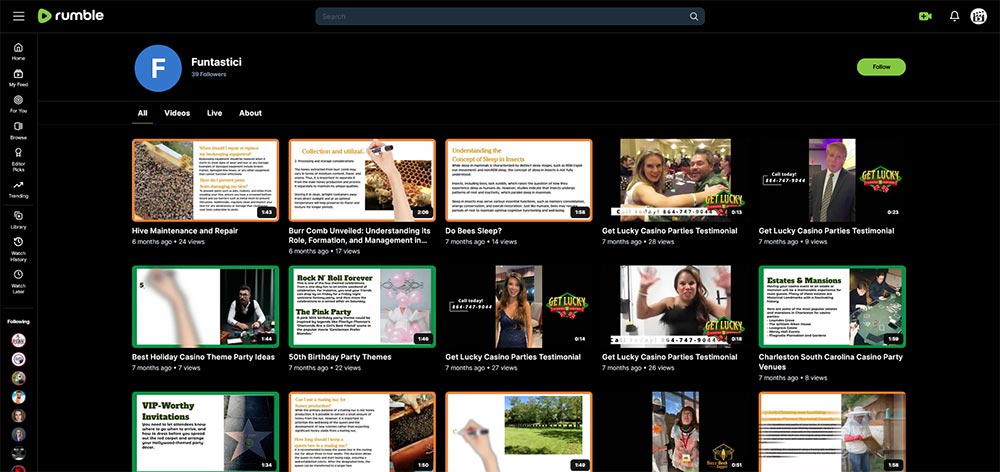Viewport: 1000px width, 472px height.
Task: Follow the Funtastici channel
Action: coord(881,67)
